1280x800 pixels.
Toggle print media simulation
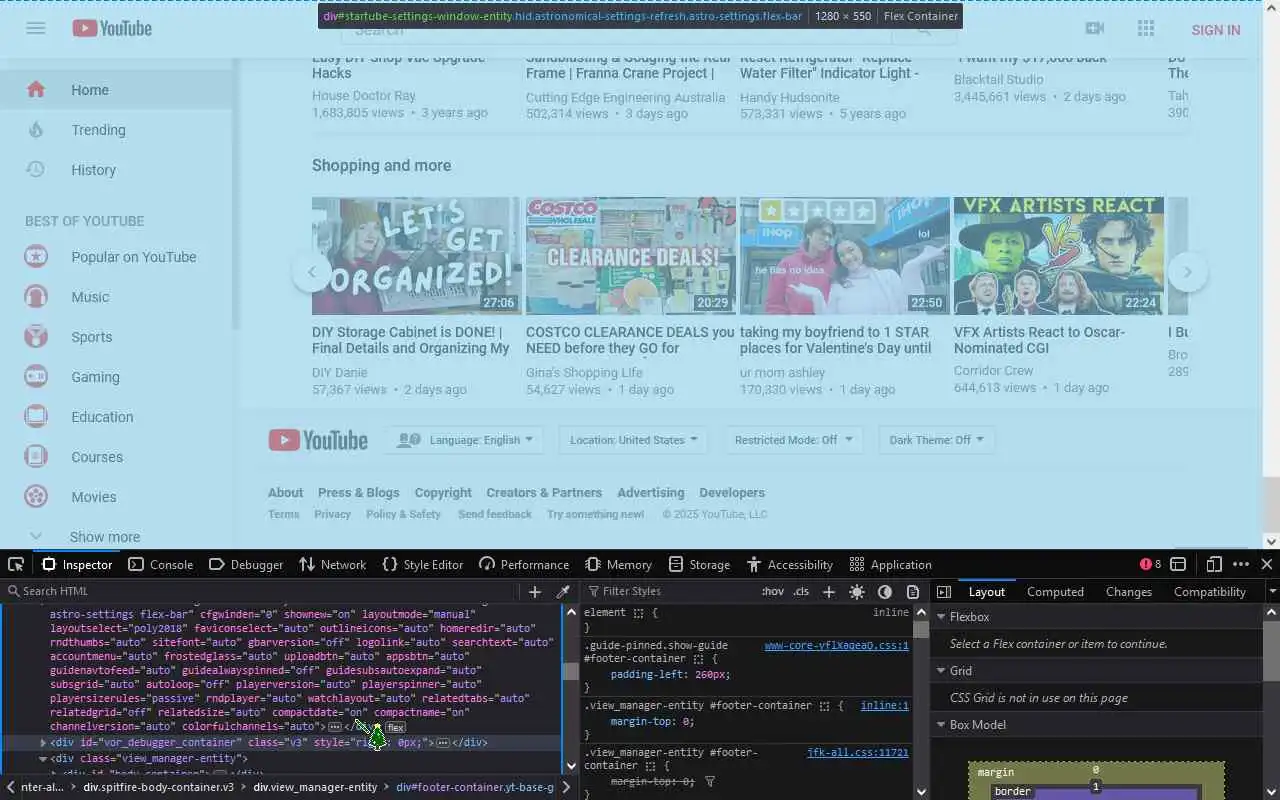(x=913, y=592)
